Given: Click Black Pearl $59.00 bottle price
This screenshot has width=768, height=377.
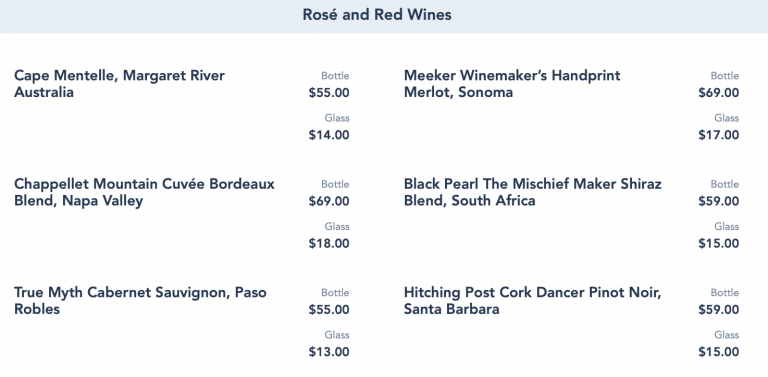Looking at the screenshot, I should tap(719, 201).
